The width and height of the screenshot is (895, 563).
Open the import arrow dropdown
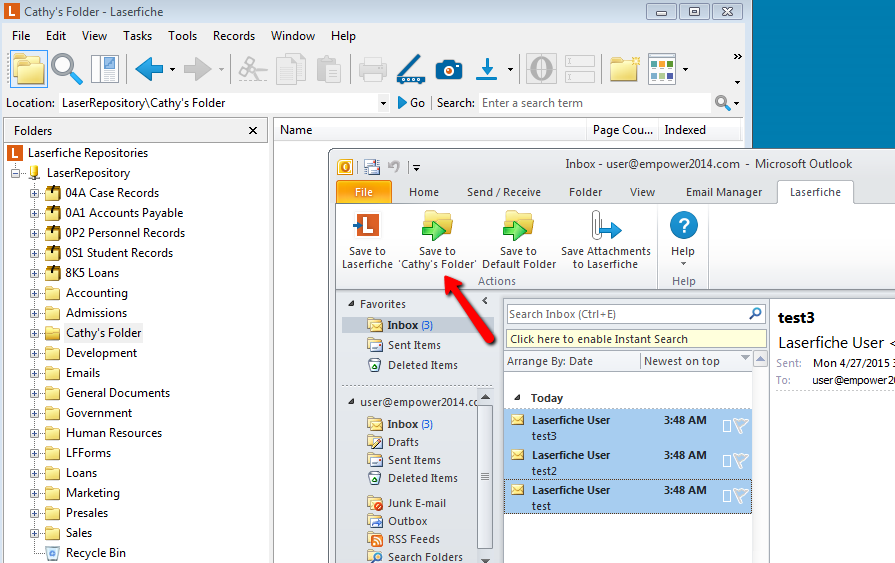click(510, 69)
